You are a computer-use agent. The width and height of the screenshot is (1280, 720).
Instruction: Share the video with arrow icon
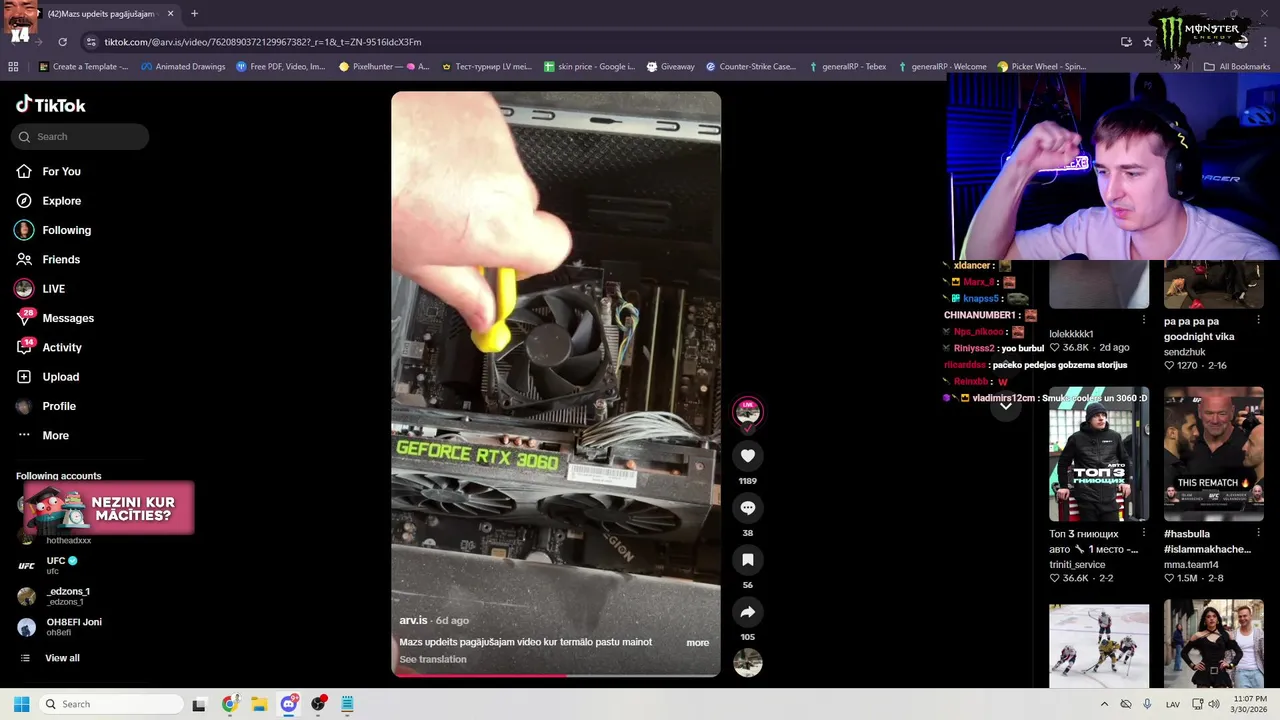click(747, 612)
